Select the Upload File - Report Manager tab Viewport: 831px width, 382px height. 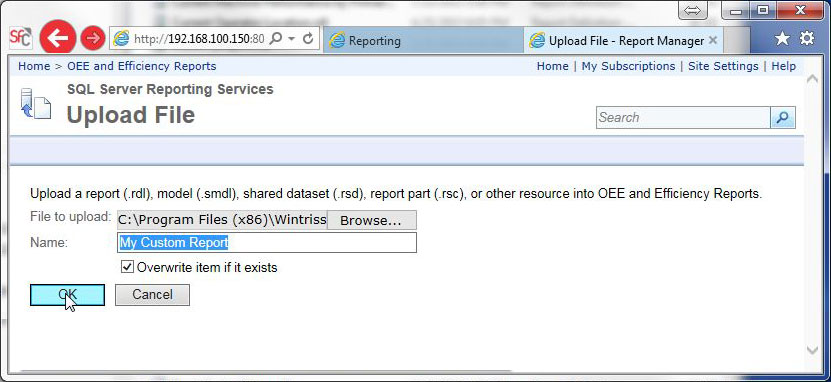pyautogui.click(x=623, y=40)
